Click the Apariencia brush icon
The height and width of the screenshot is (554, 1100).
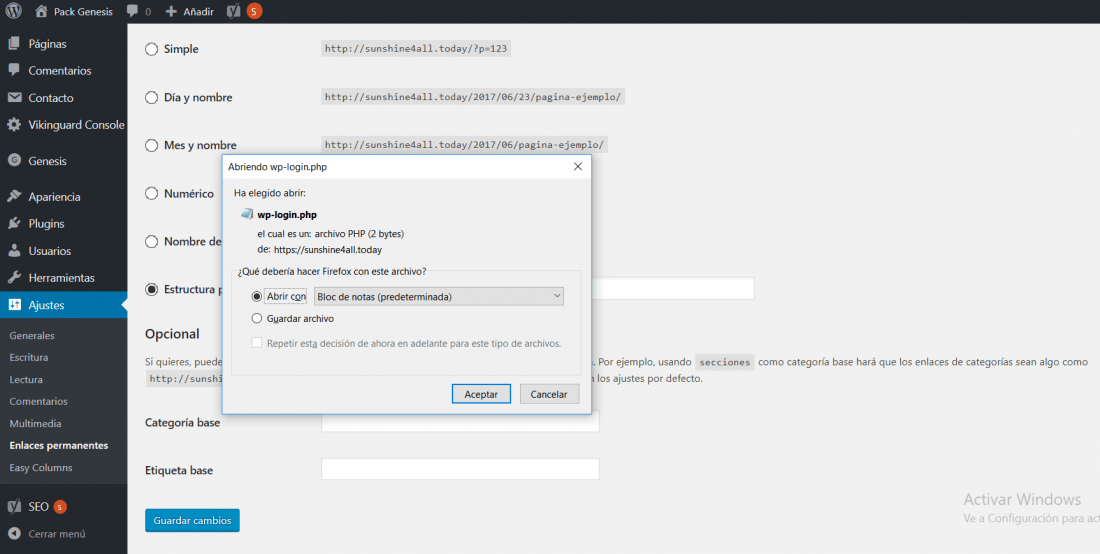[14, 196]
